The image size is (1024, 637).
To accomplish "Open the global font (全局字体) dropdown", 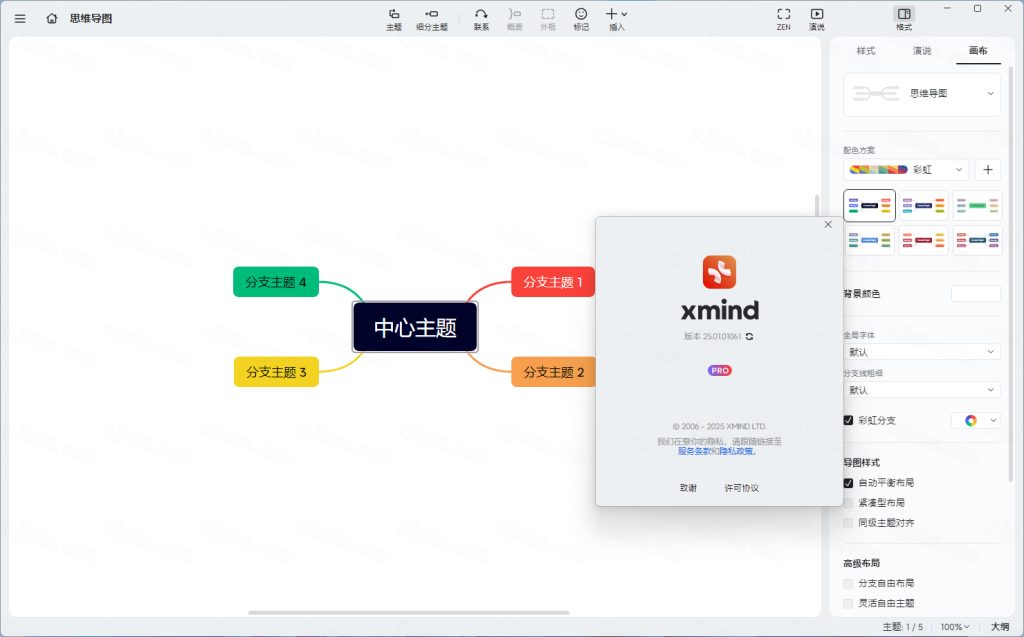I will (x=922, y=351).
